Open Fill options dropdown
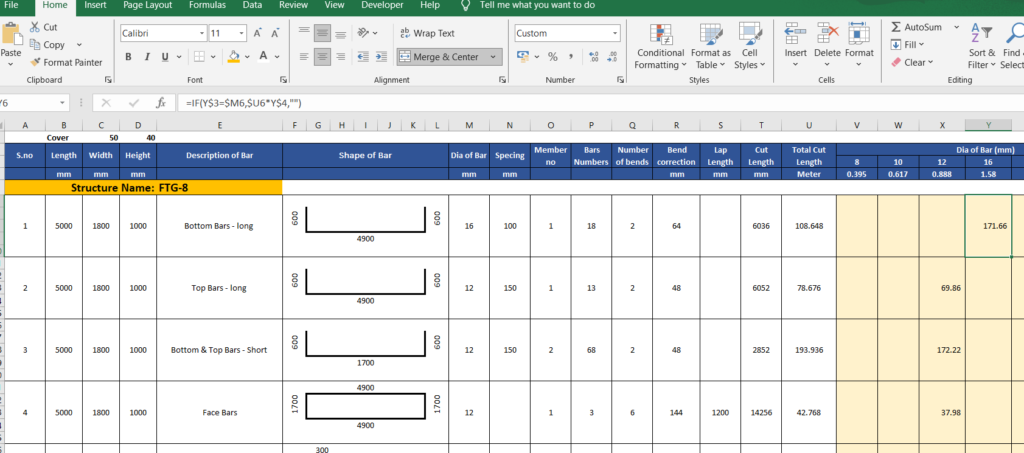The height and width of the screenshot is (453, 1024). pyautogui.click(x=908, y=44)
